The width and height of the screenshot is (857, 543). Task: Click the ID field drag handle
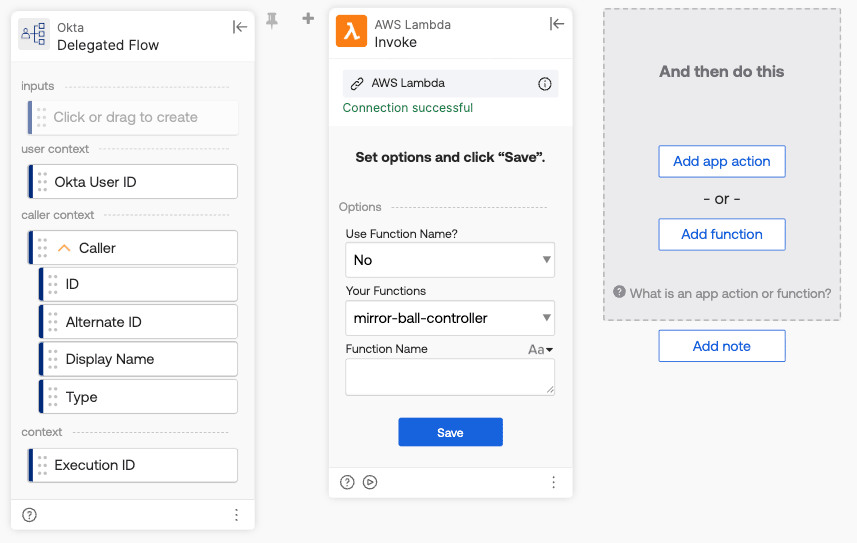(53, 284)
